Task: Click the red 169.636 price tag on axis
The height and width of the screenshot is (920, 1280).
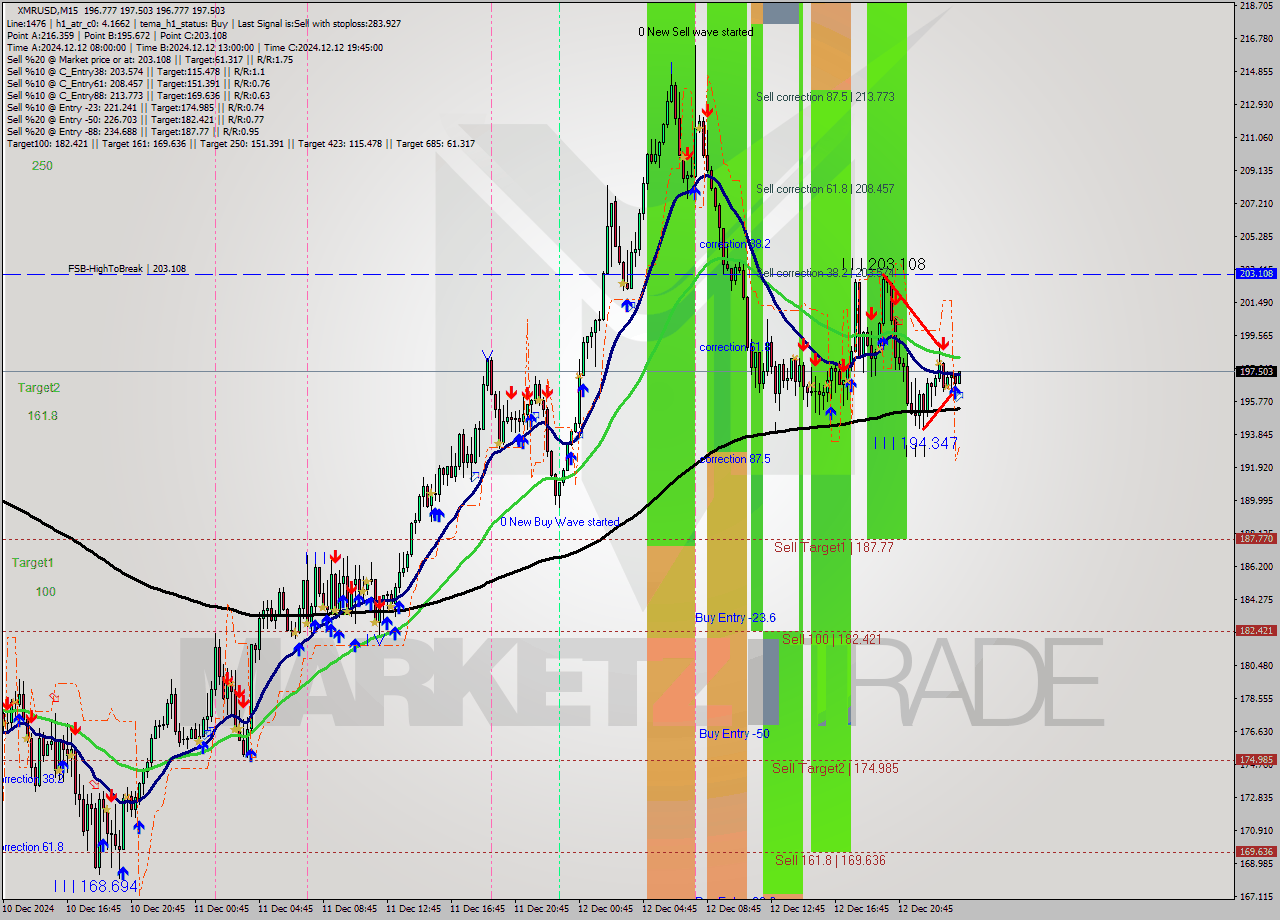Action: [1256, 852]
